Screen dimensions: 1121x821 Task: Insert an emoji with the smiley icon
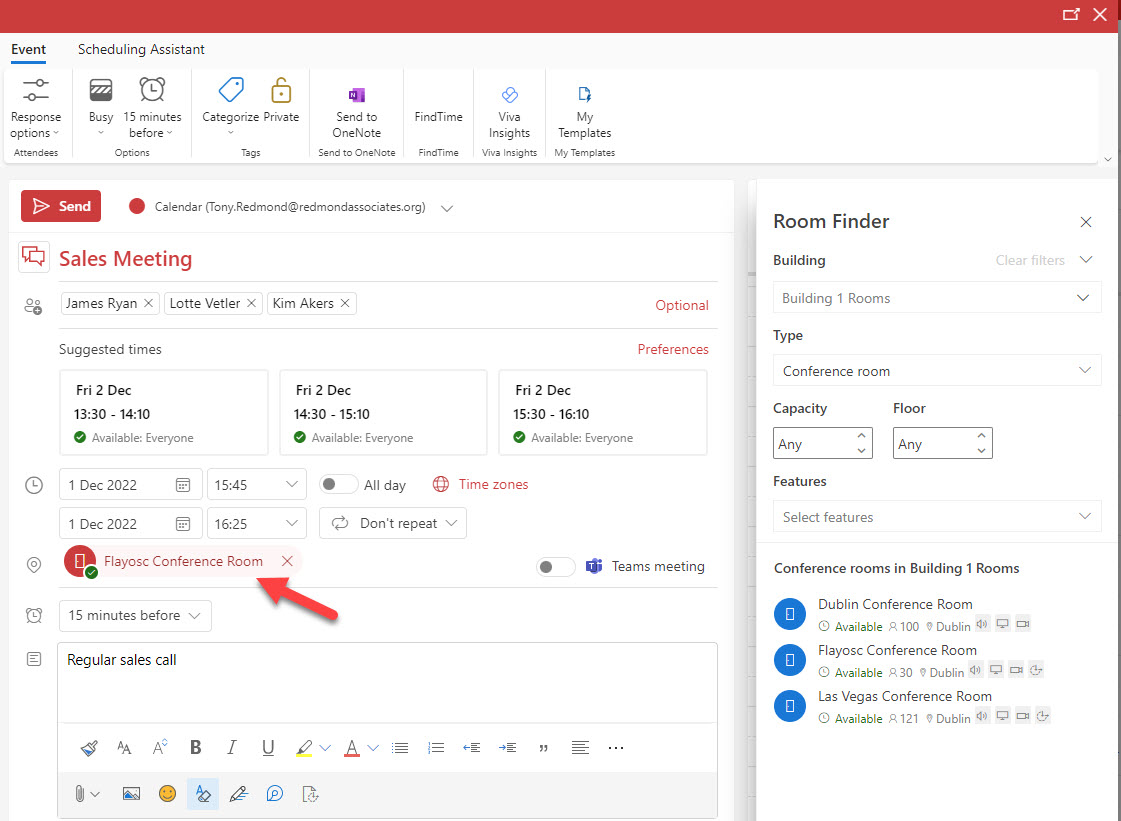point(167,794)
